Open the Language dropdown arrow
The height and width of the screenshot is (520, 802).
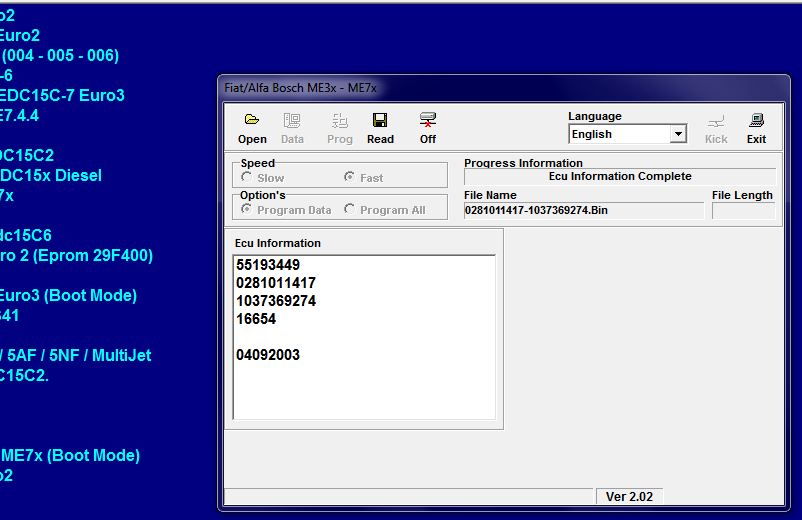(678, 134)
